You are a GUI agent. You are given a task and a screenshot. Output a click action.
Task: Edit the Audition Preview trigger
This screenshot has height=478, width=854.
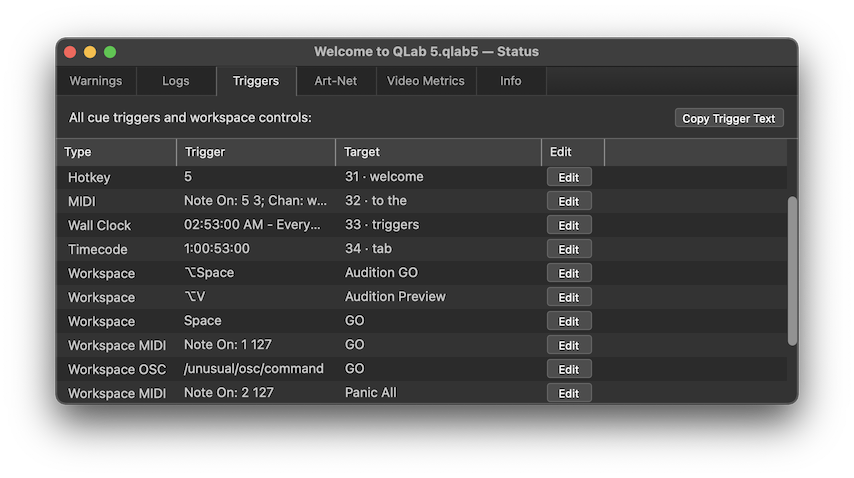569,297
